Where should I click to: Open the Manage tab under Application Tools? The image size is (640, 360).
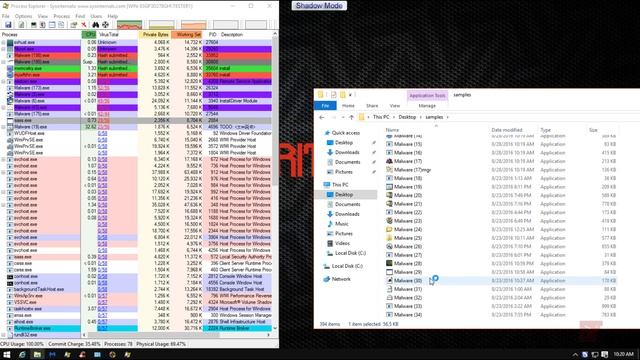(427, 106)
